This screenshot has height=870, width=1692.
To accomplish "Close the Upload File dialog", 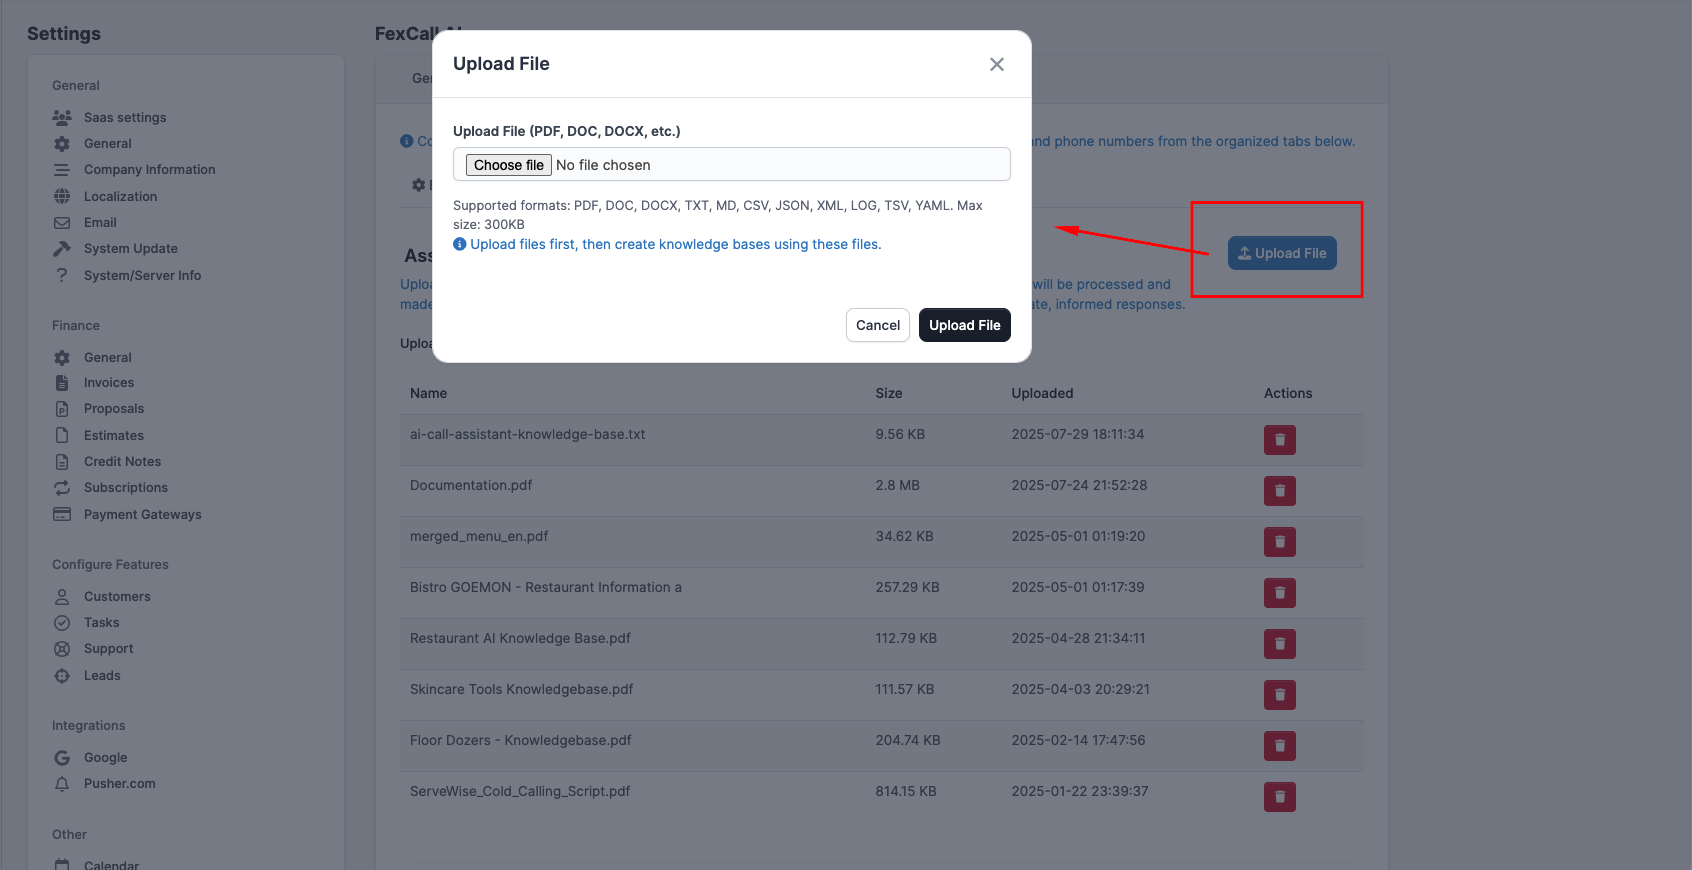I will (996, 64).
